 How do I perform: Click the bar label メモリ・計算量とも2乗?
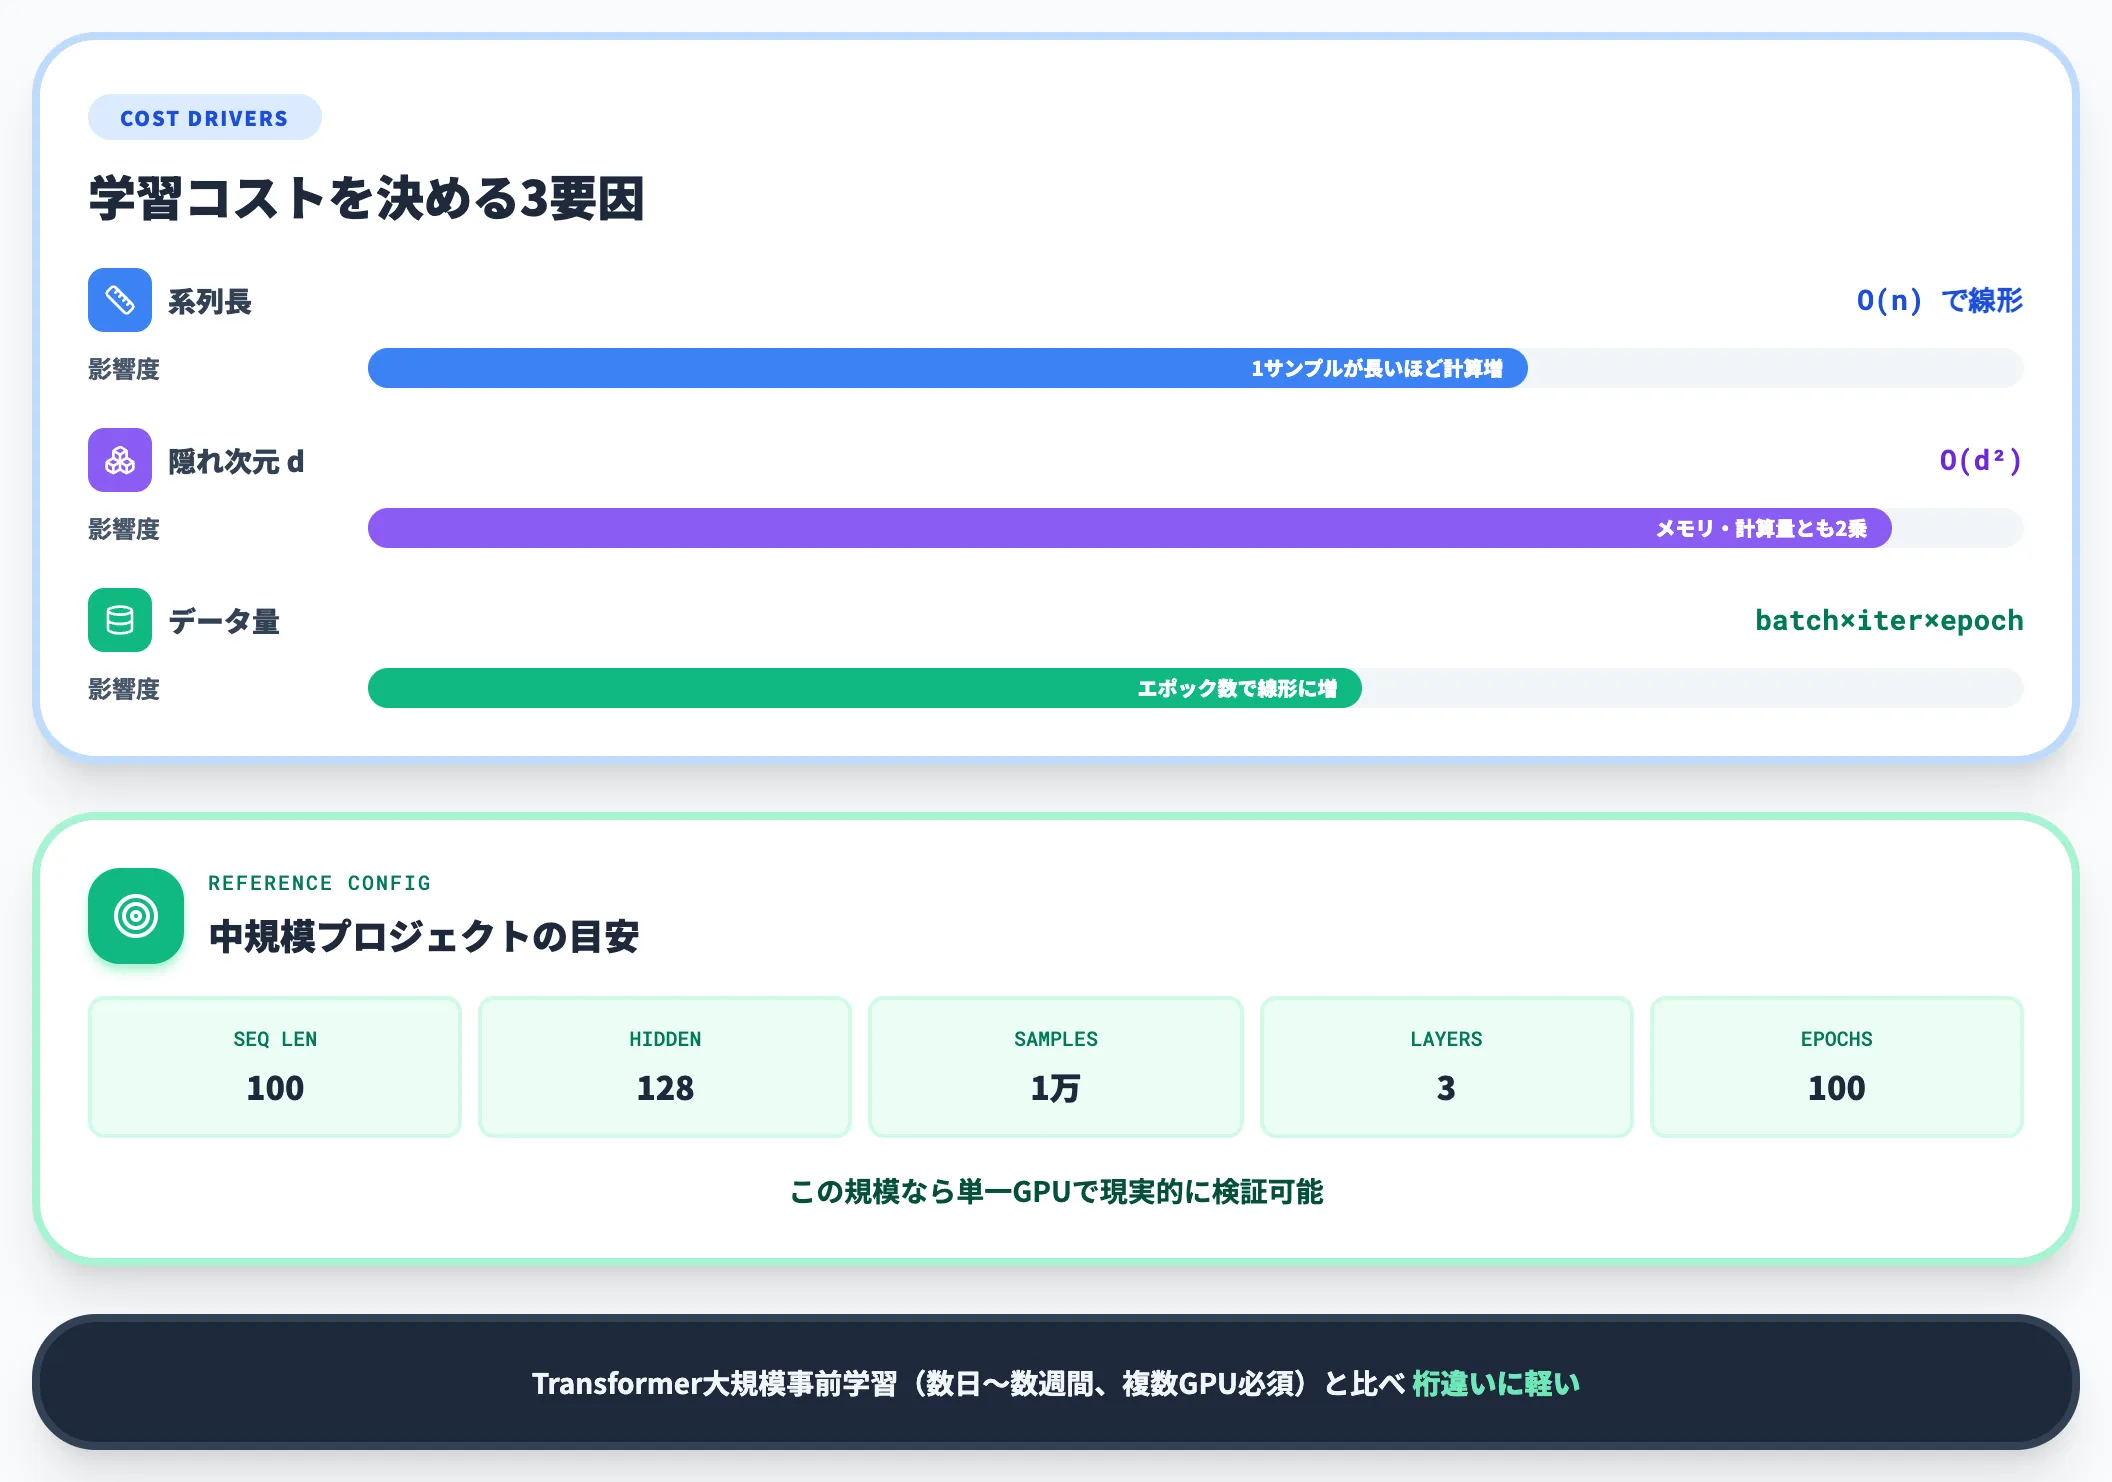coord(1761,528)
